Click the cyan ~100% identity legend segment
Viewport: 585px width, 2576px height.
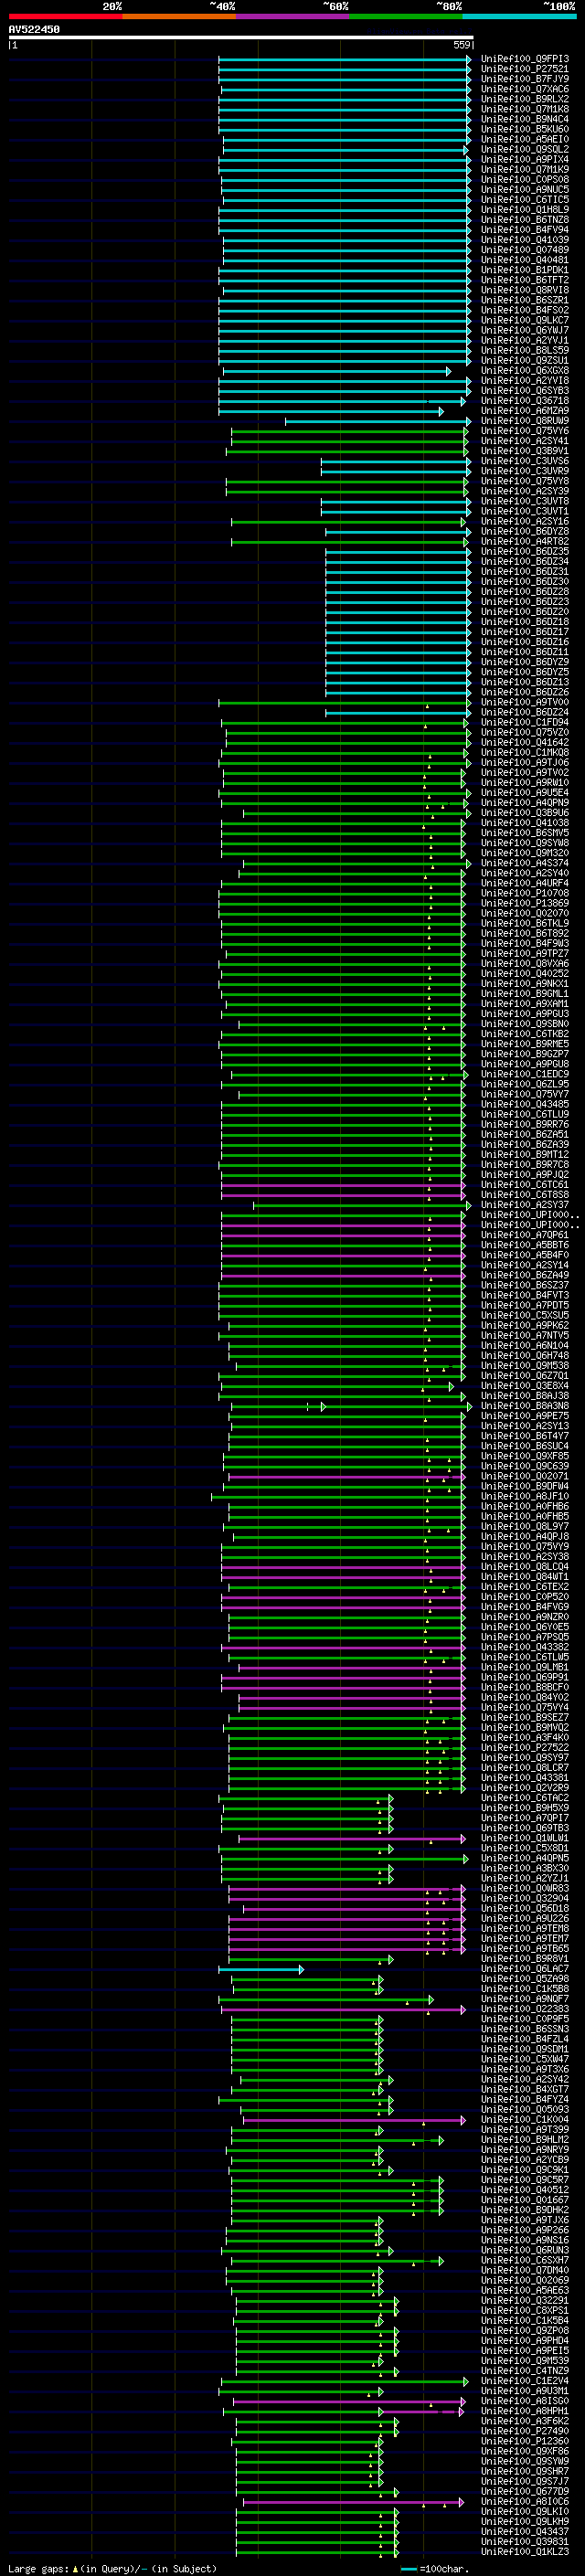520,17
